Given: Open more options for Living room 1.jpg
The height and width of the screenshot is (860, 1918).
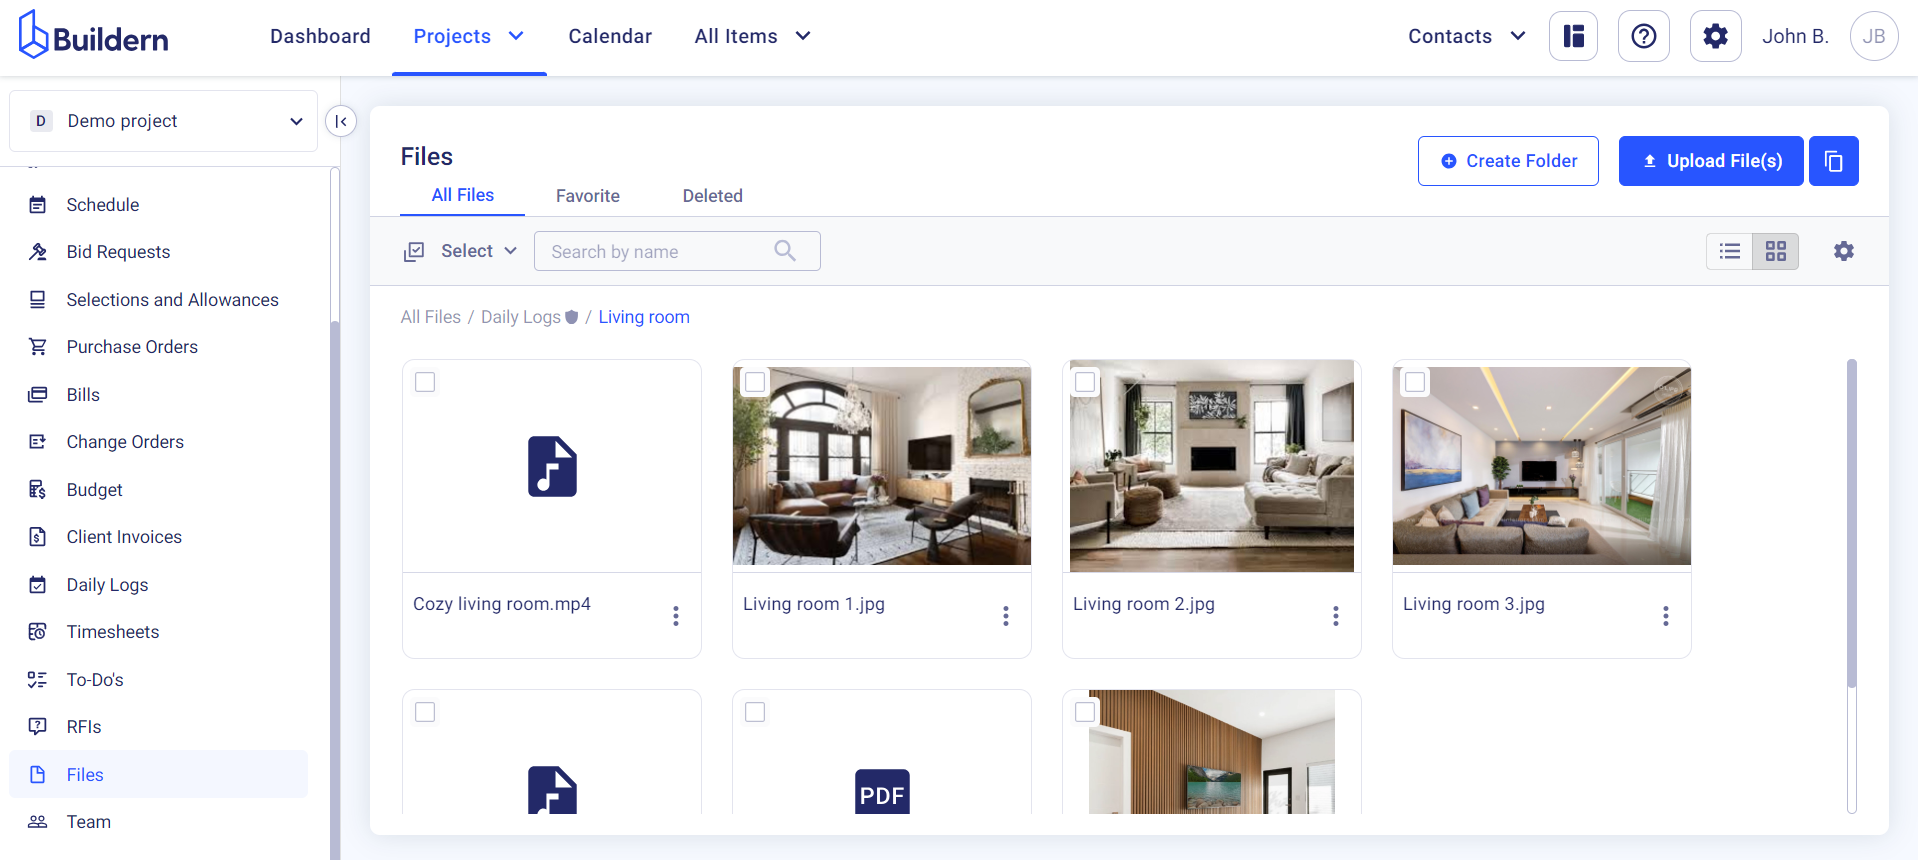Looking at the screenshot, I should pyautogui.click(x=1005, y=616).
